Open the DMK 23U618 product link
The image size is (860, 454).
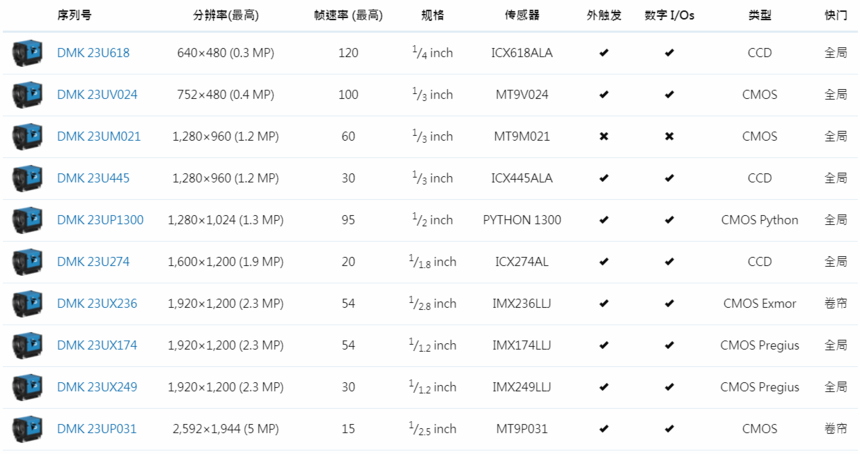click(x=93, y=53)
